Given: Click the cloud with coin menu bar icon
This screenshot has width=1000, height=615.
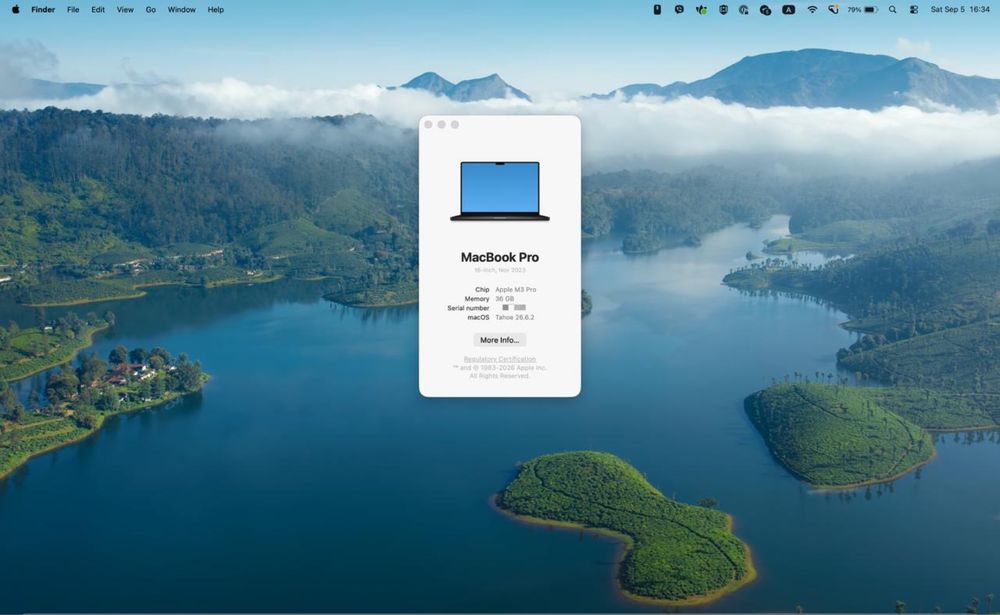Looking at the screenshot, I should 765,10.
